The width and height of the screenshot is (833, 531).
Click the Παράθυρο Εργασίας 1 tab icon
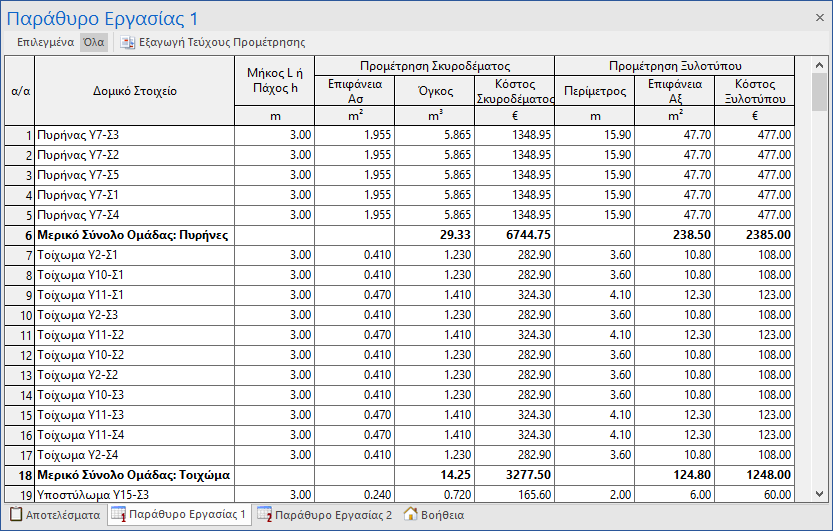pos(118,515)
